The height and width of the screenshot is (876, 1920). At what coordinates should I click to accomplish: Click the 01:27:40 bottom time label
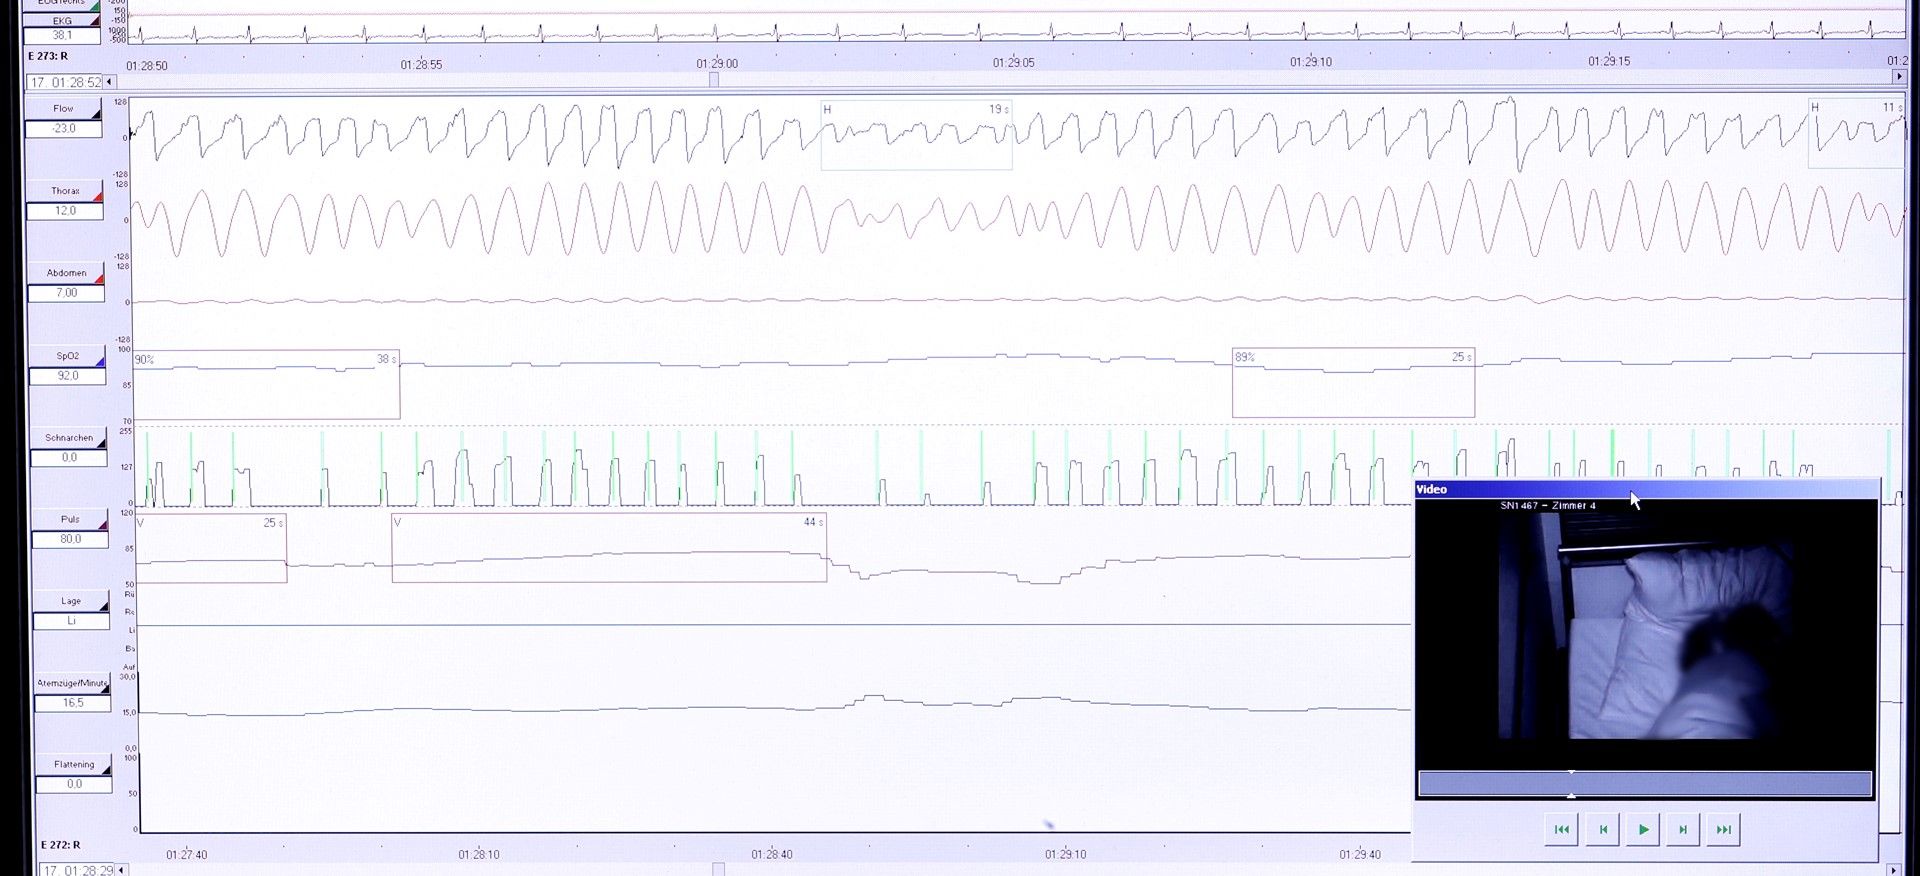coord(187,854)
